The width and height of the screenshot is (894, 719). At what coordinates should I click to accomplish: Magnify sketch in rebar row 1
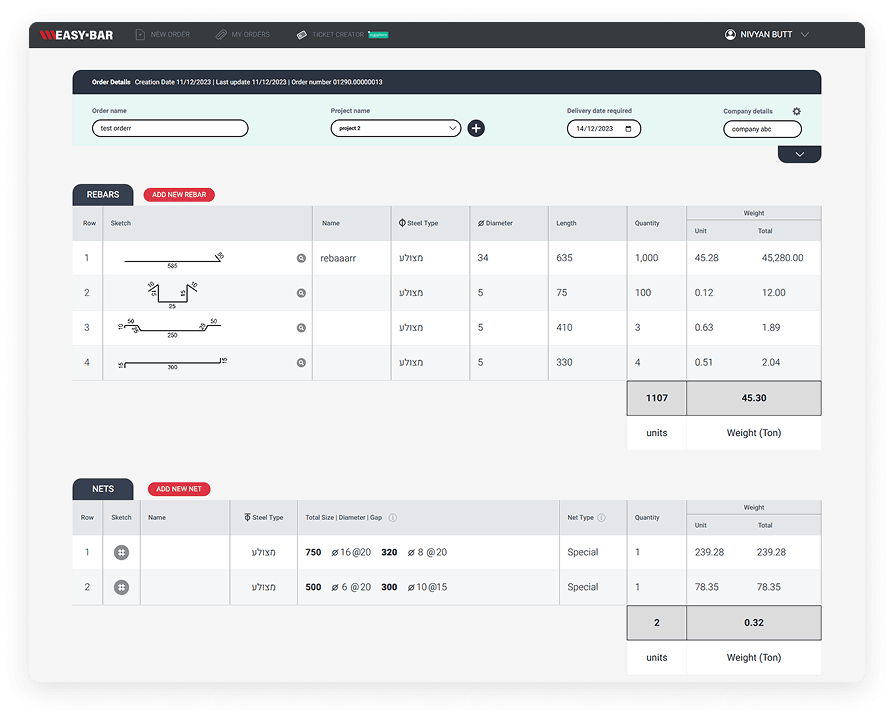(301, 258)
